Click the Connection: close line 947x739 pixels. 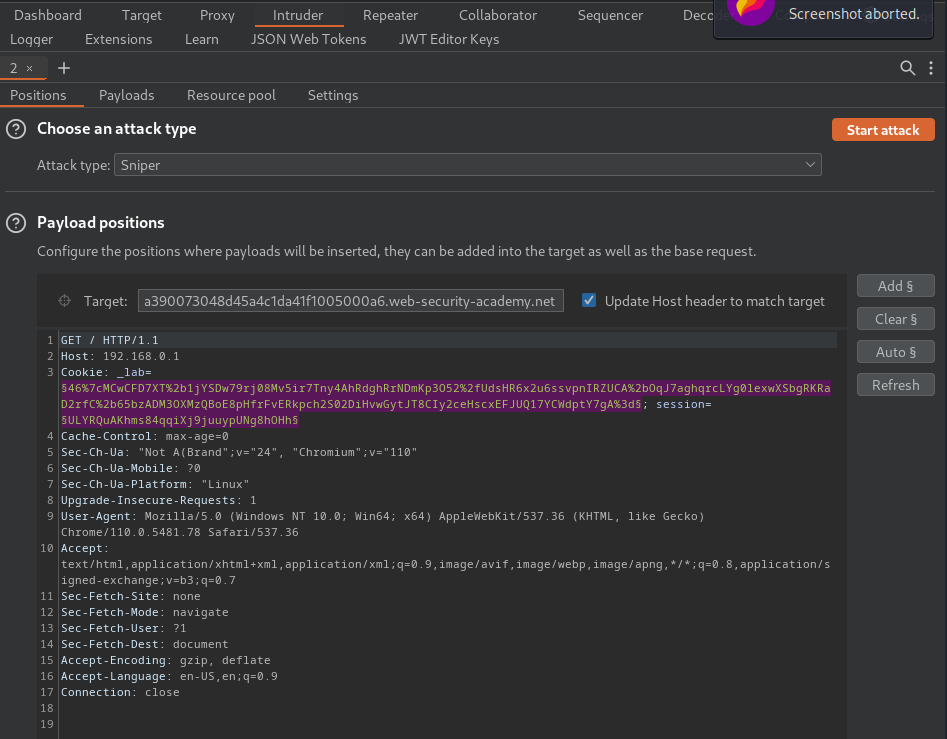pos(120,692)
